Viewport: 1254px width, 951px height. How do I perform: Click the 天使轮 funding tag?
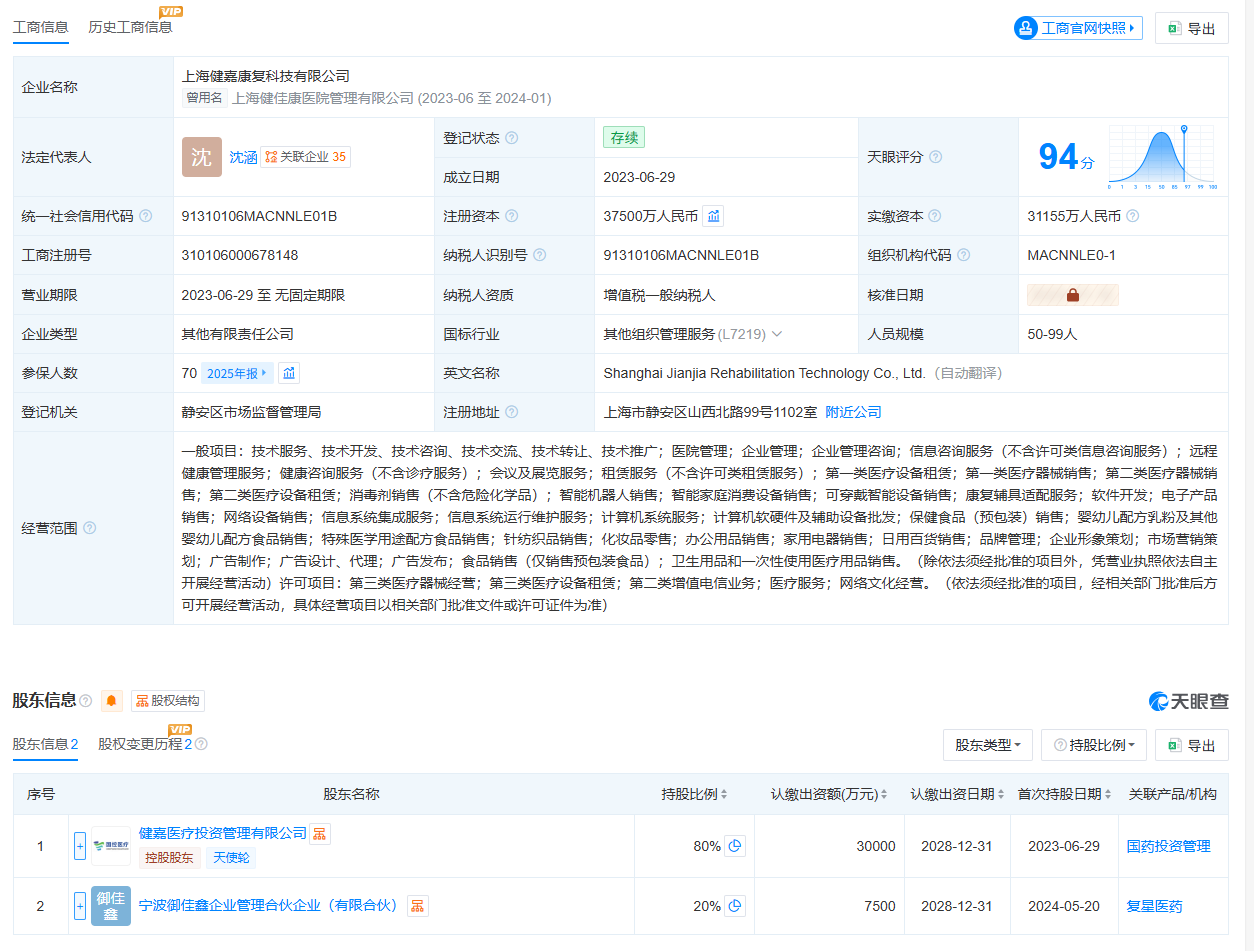pos(231,858)
